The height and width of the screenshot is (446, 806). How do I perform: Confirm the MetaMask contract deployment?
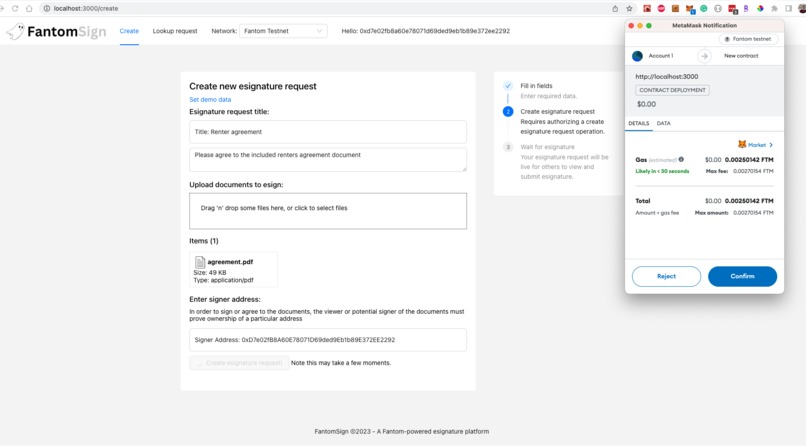point(742,276)
